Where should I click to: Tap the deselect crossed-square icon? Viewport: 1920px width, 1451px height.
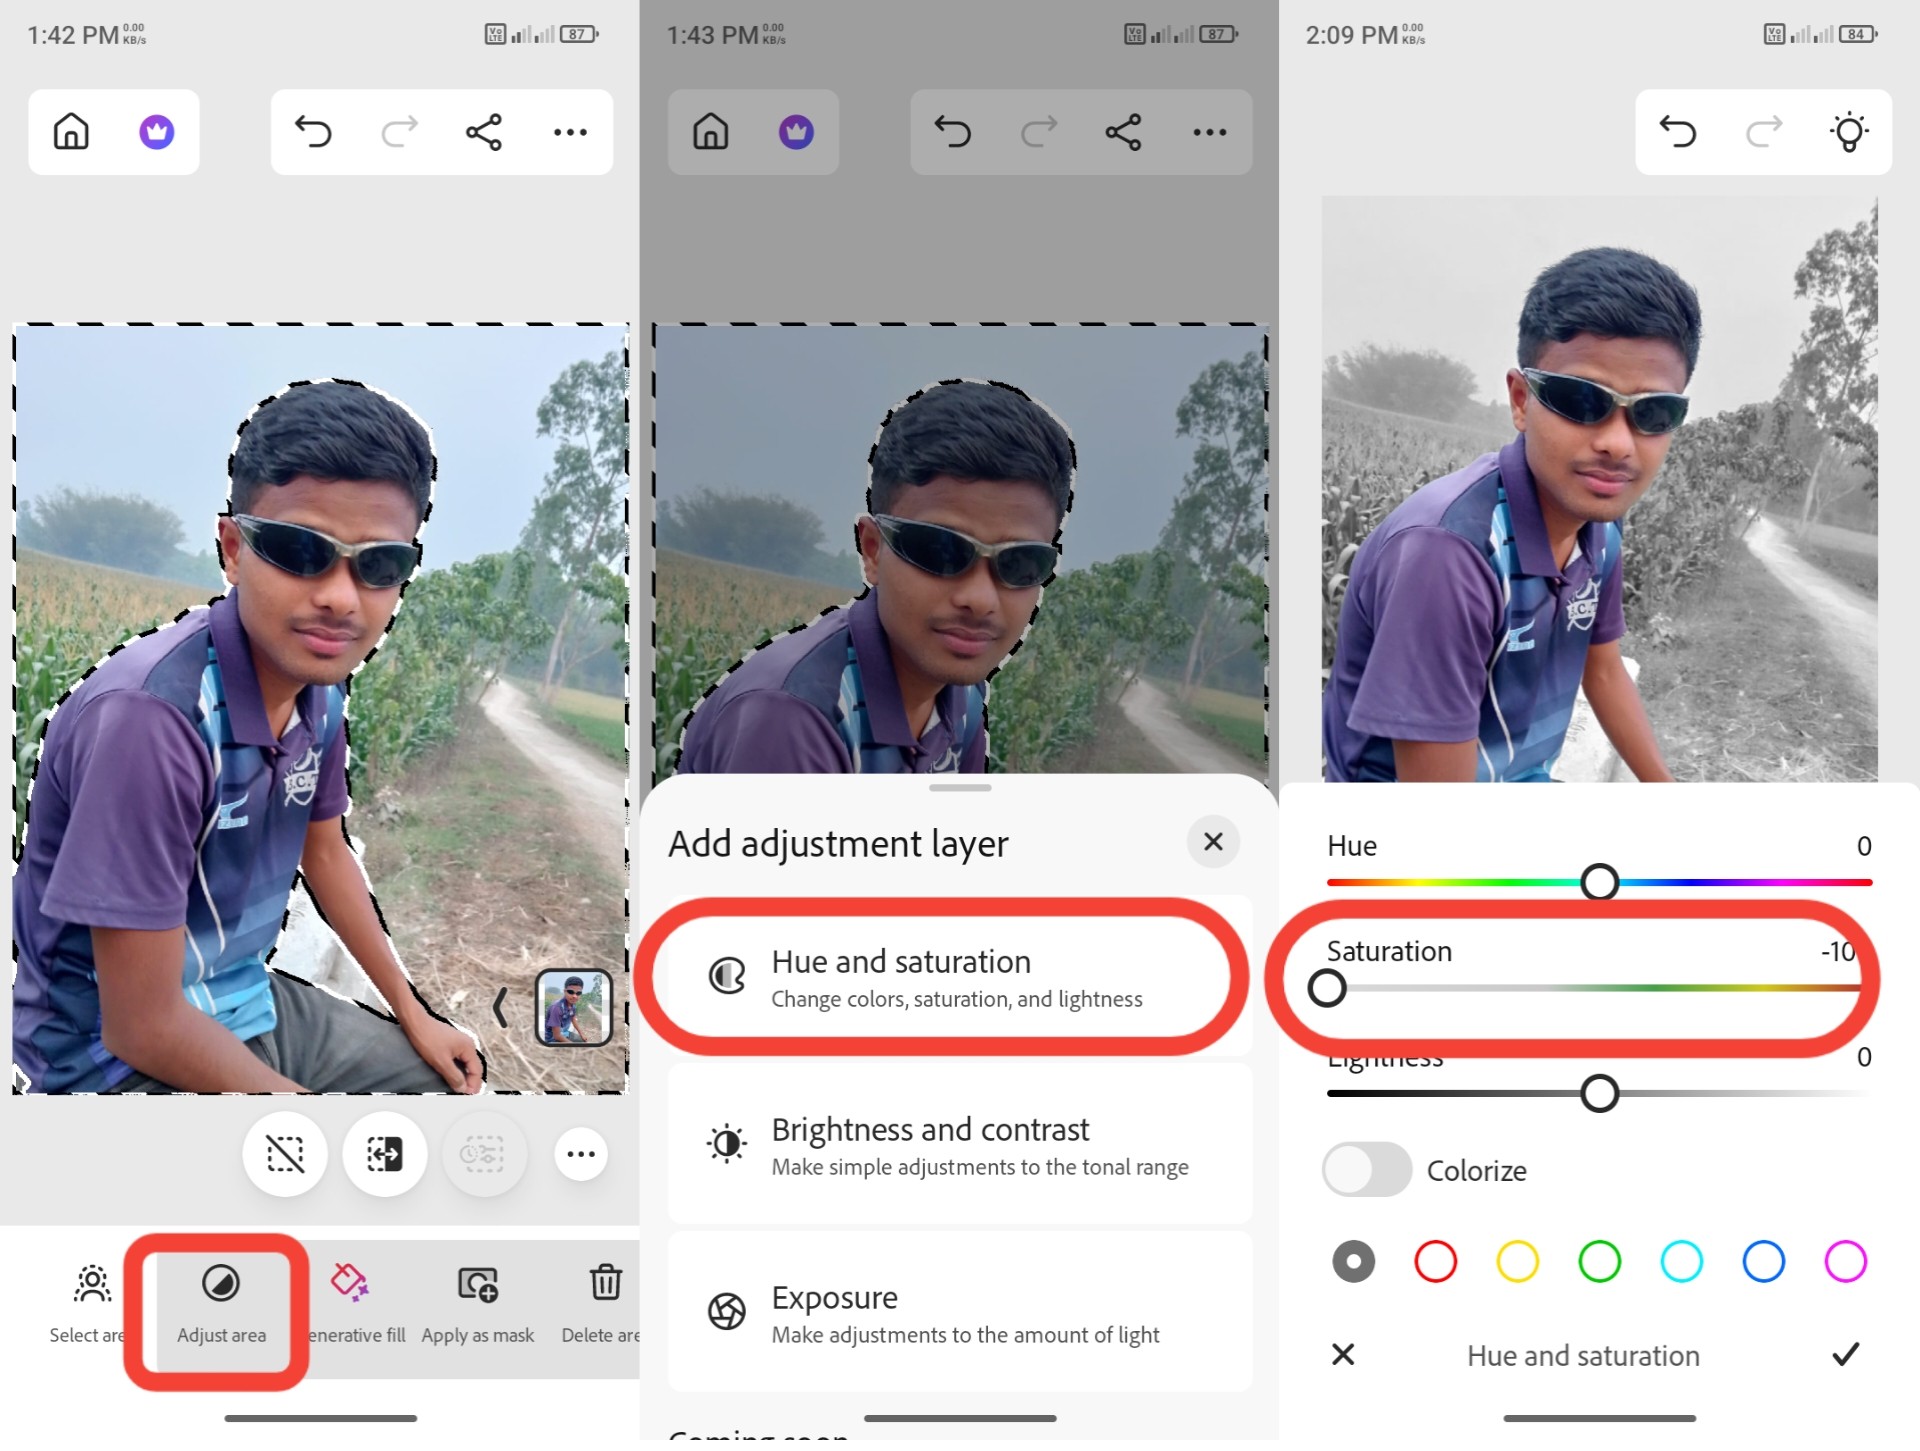(x=285, y=1154)
